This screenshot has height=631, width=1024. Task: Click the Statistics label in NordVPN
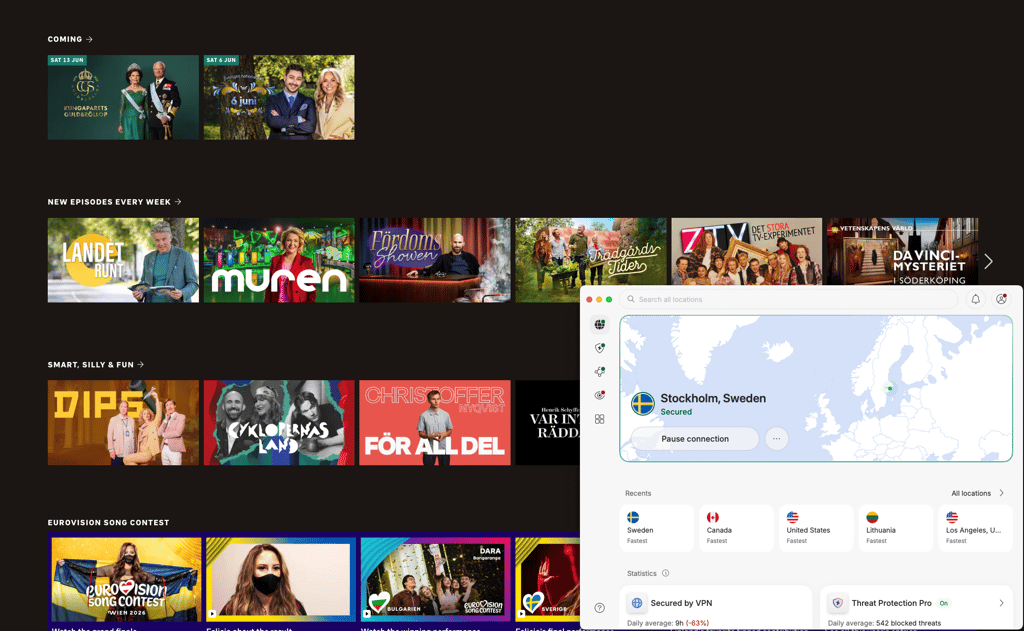pyautogui.click(x=642, y=574)
